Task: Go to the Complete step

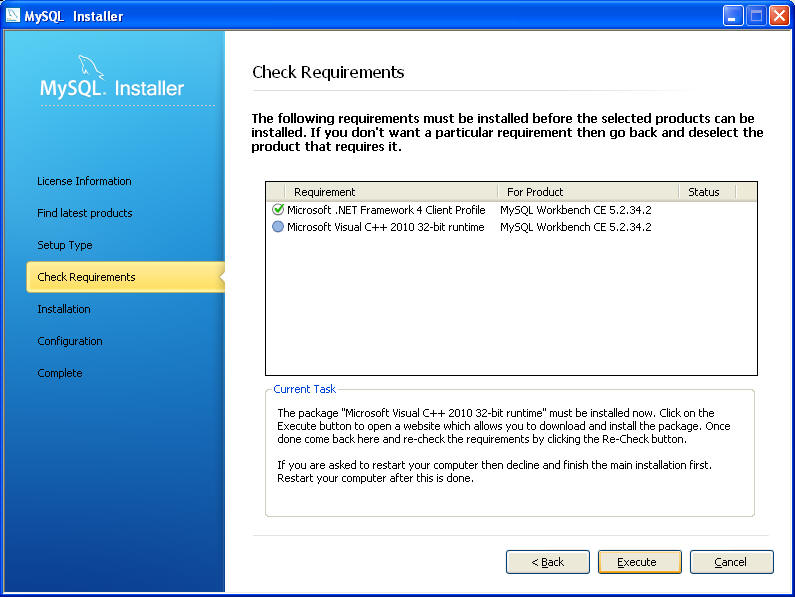Action: pyautogui.click(x=60, y=373)
